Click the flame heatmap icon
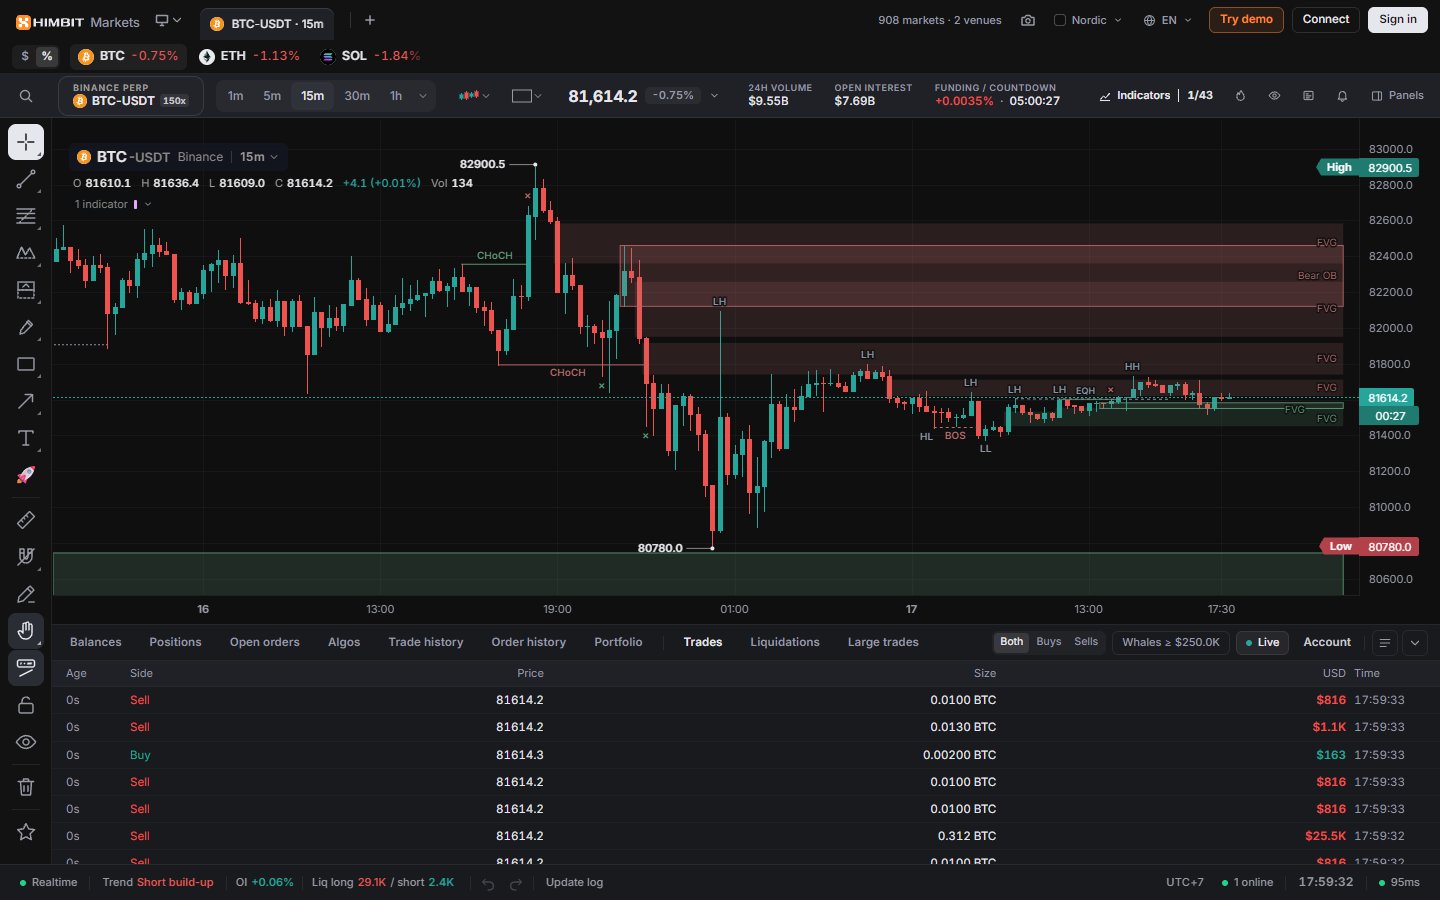The image size is (1440, 900). [1240, 96]
